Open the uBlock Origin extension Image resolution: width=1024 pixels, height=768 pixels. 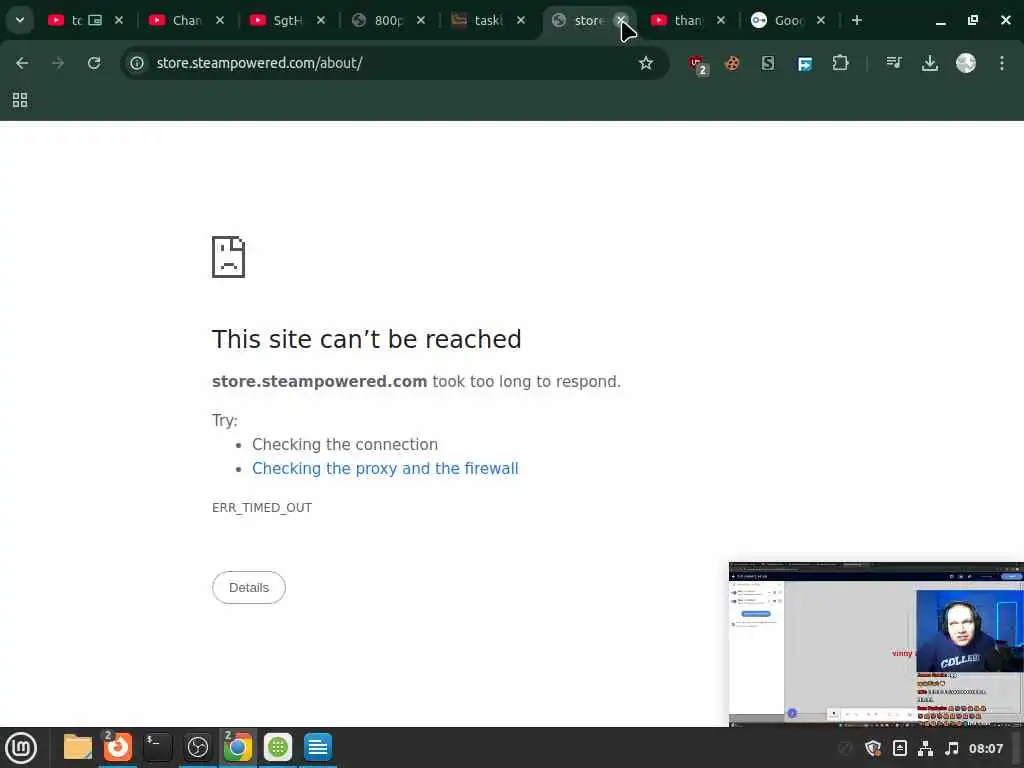tap(697, 64)
